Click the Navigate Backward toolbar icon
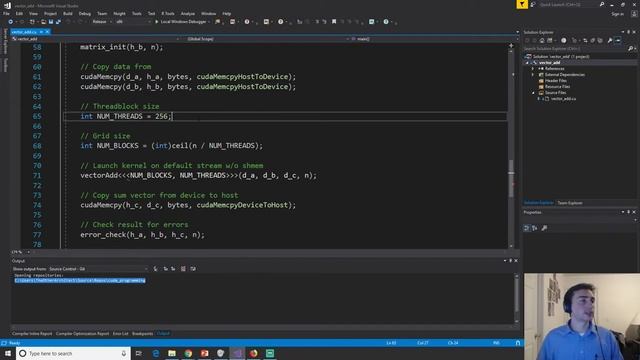The image size is (640, 360). [11, 22]
